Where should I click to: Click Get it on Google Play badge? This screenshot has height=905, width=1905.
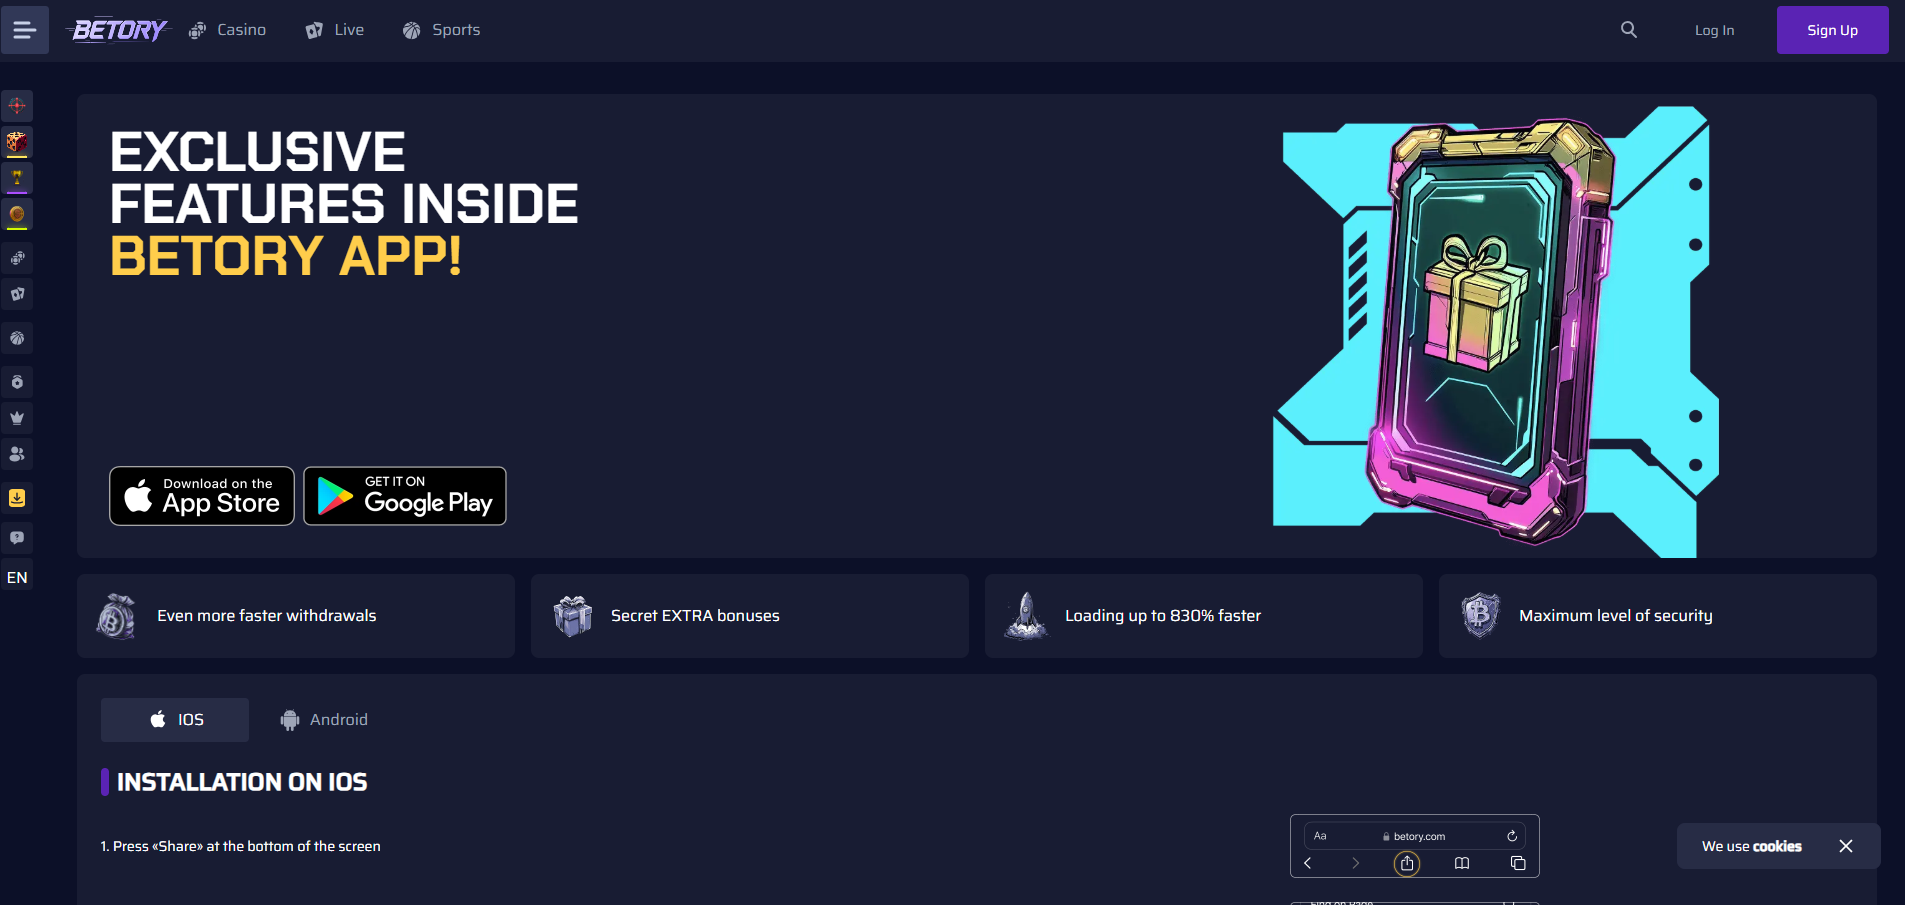click(405, 496)
